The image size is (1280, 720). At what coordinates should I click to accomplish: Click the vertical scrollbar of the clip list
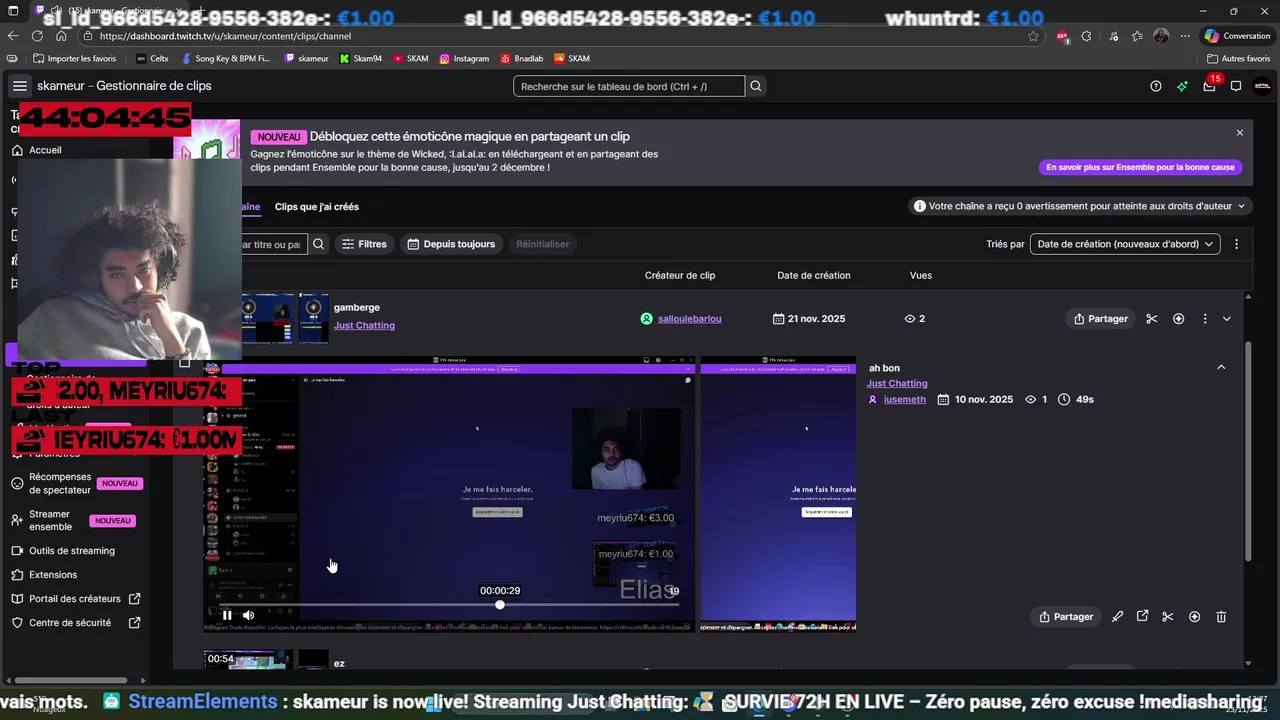(1248, 450)
